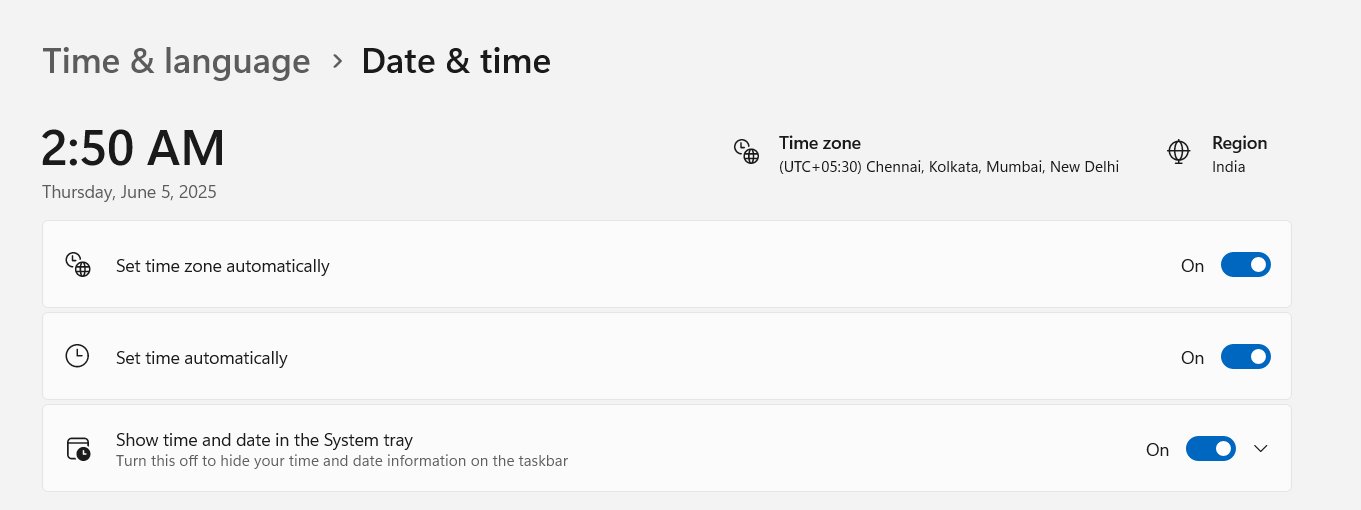
Task: Toggle Show time and date in System tray
Action: pos(1210,449)
